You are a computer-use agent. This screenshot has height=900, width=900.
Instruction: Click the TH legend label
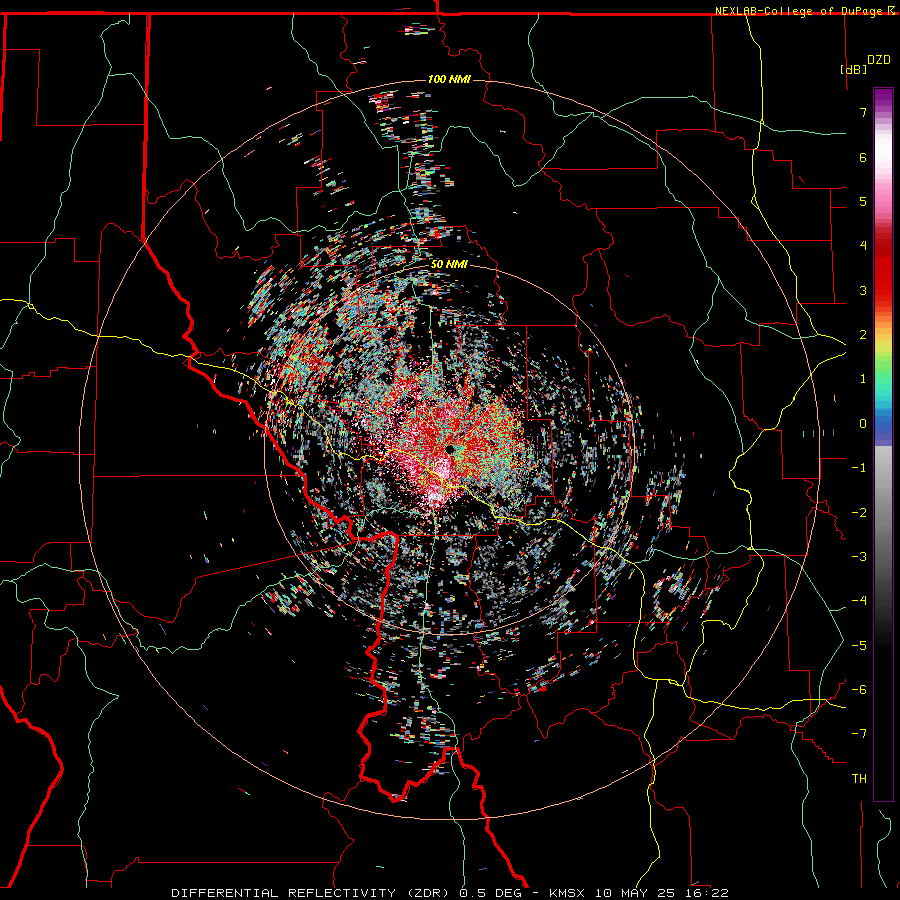pos(859,779)
